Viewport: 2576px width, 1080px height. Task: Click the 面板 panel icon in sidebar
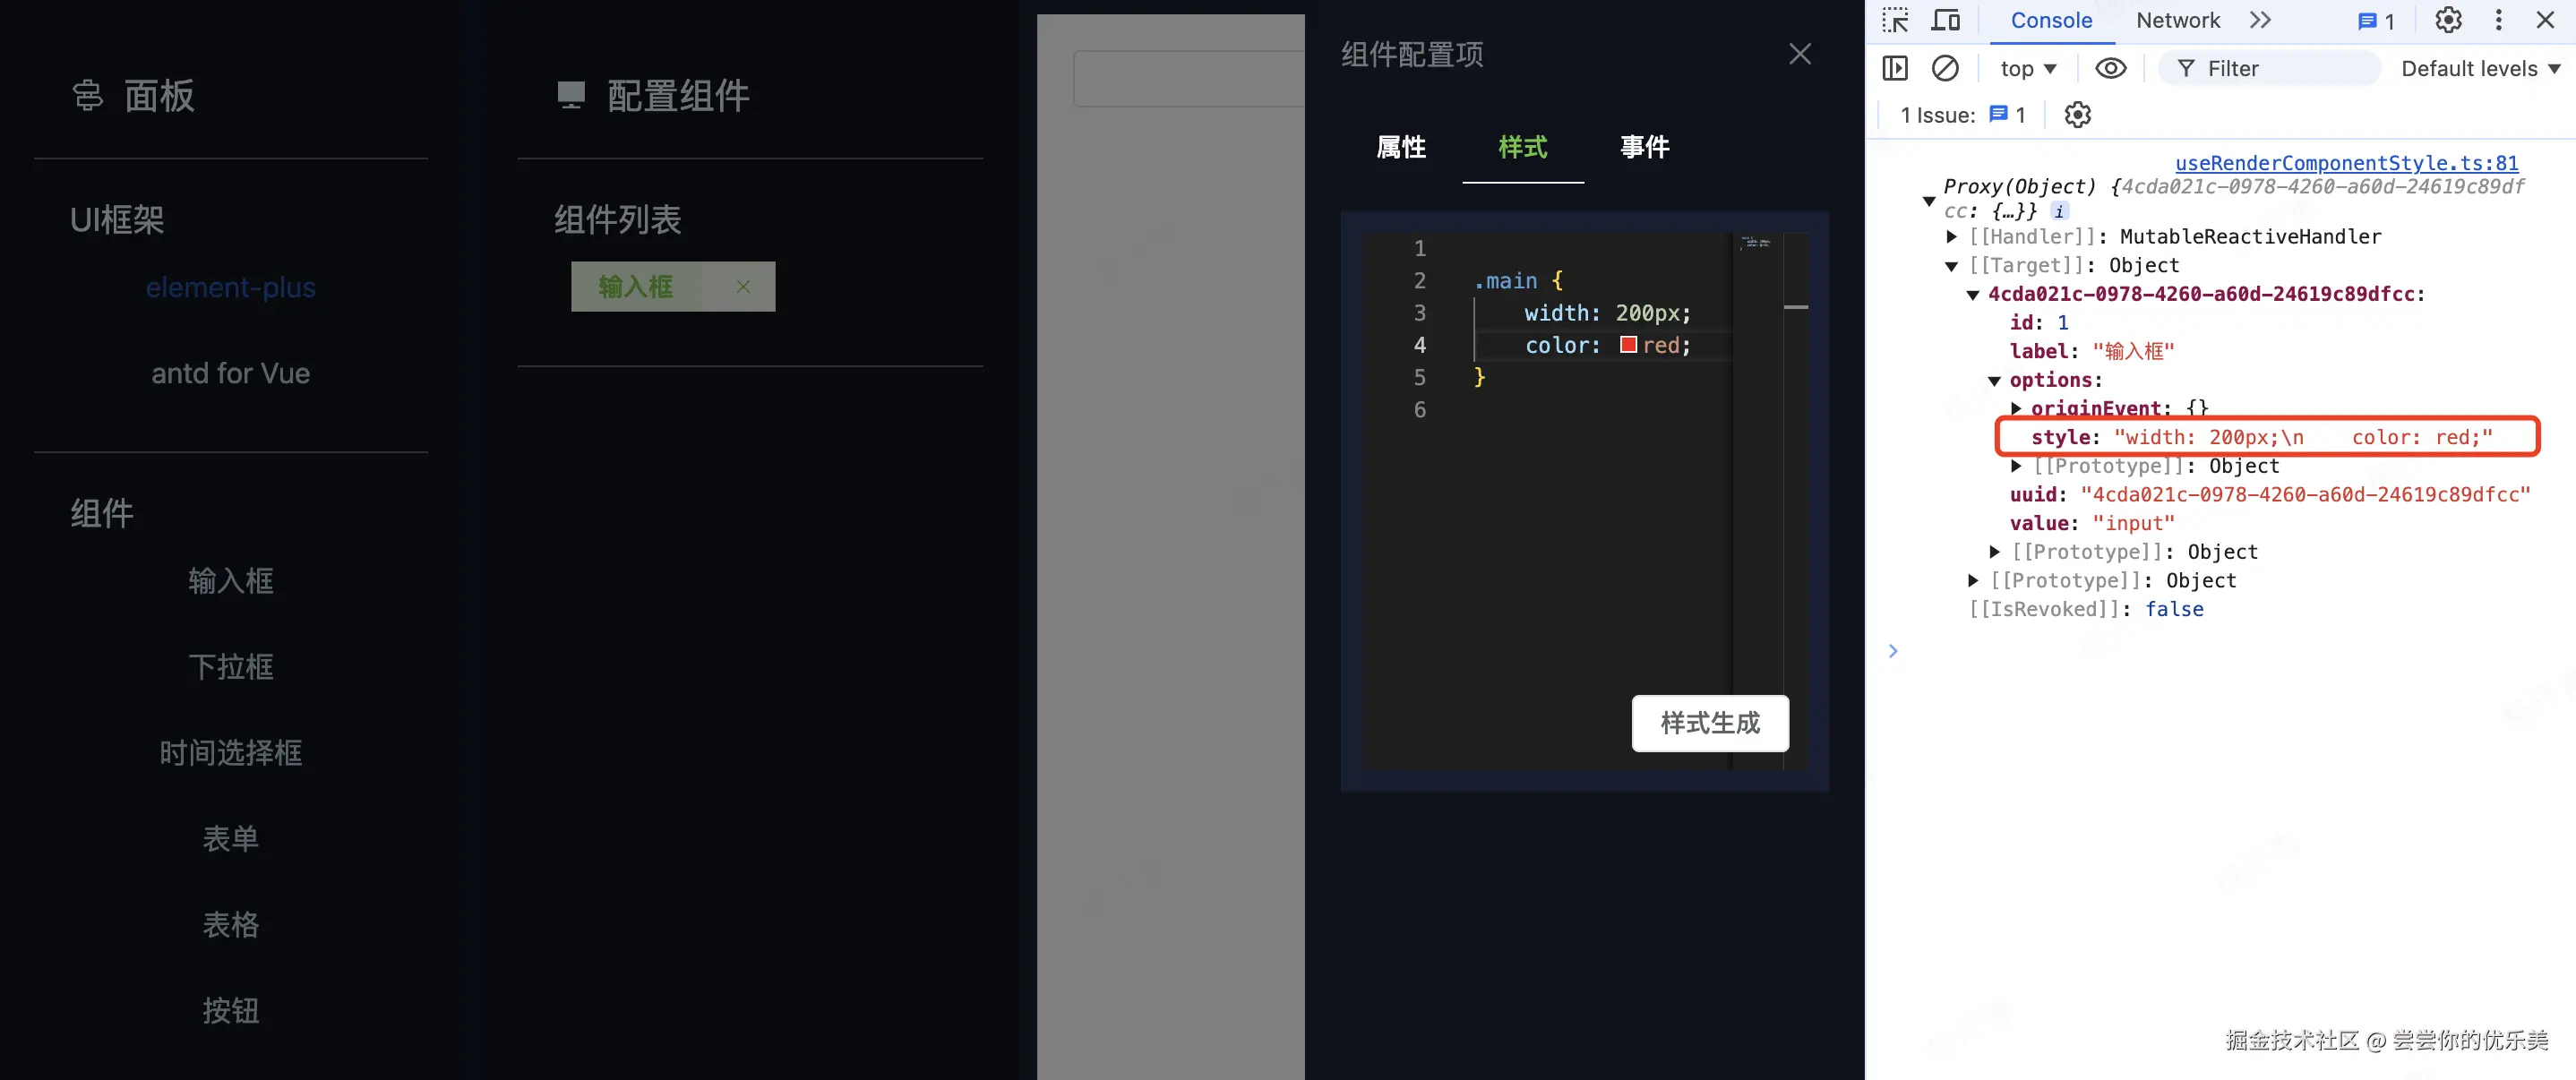(87, 95)
